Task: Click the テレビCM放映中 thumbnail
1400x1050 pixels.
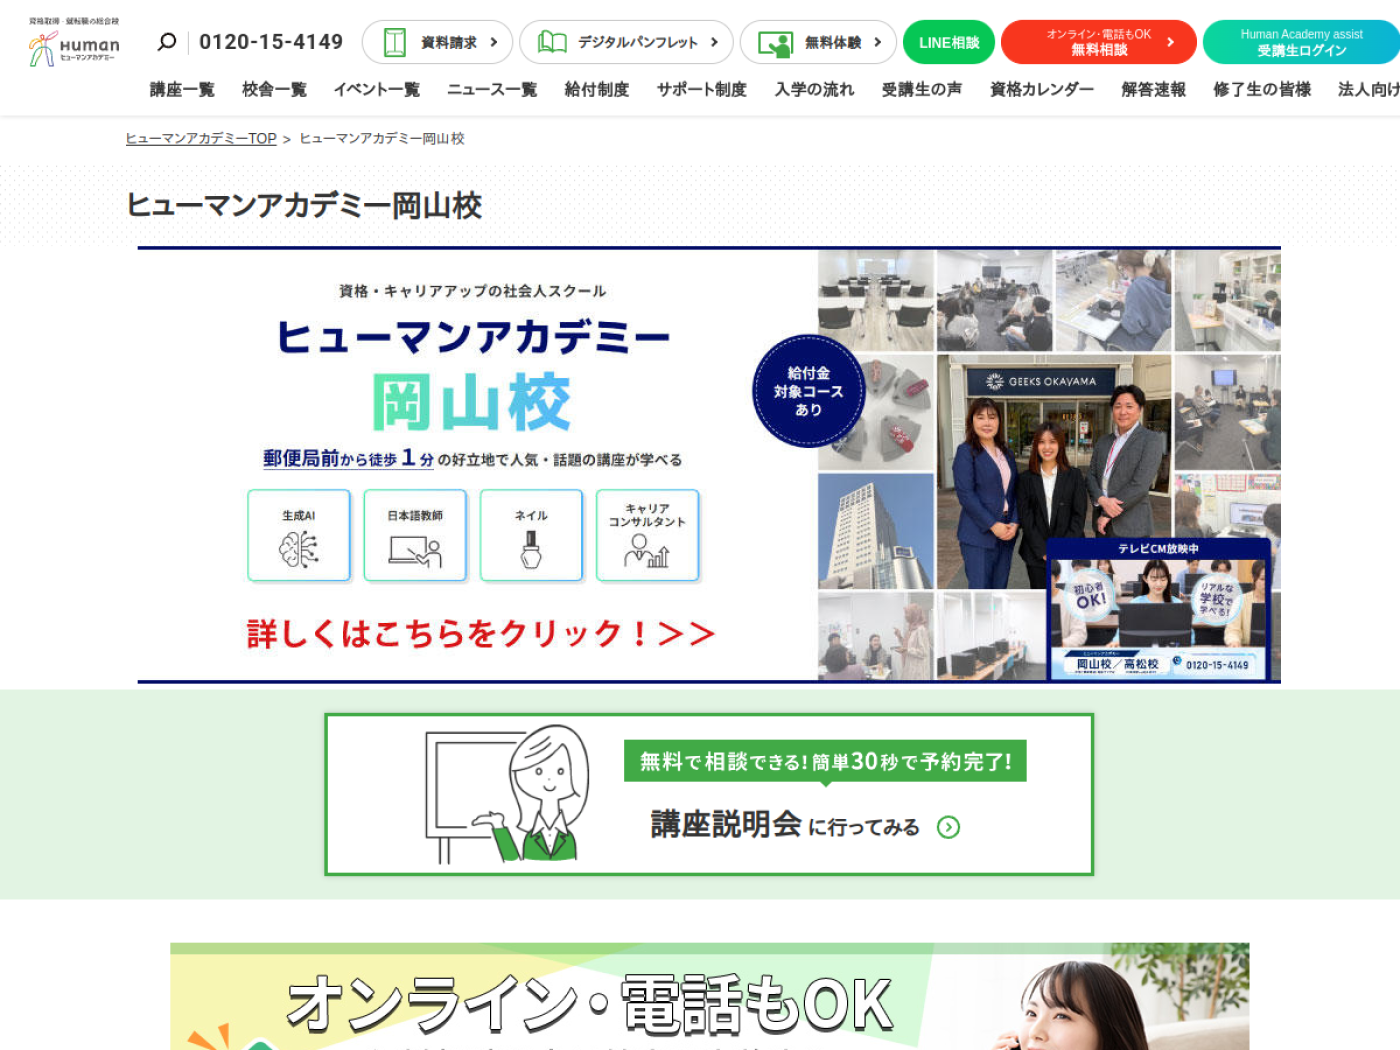Action: pos(1158,610)
